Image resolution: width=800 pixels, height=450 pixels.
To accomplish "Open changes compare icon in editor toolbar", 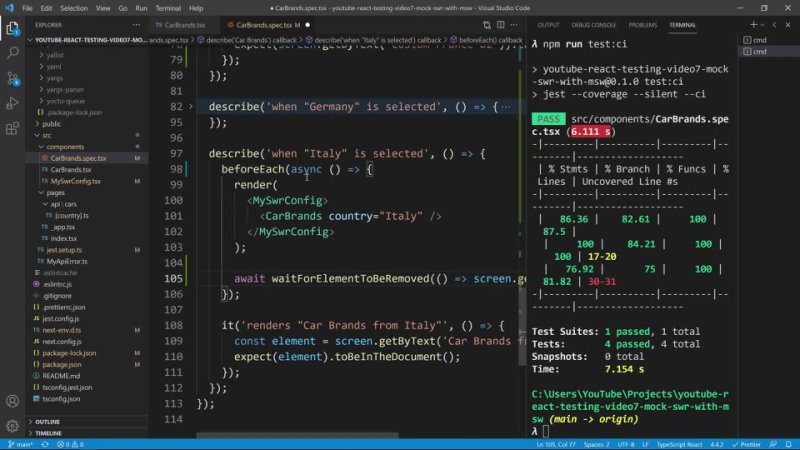I will [x=487, y=24].
